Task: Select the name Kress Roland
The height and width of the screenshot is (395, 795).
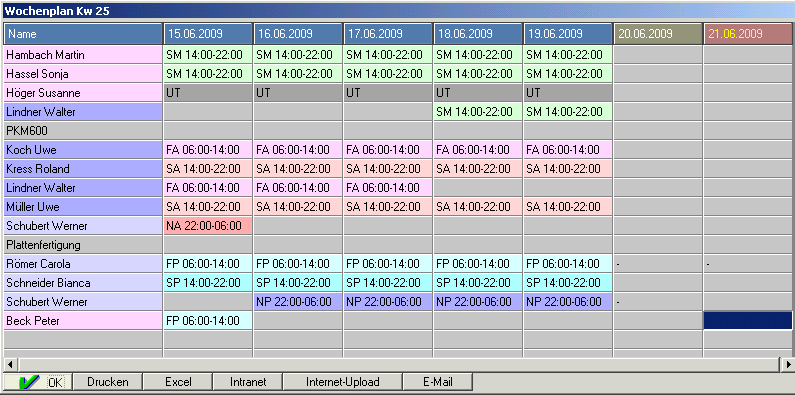Action: point(83,169)
